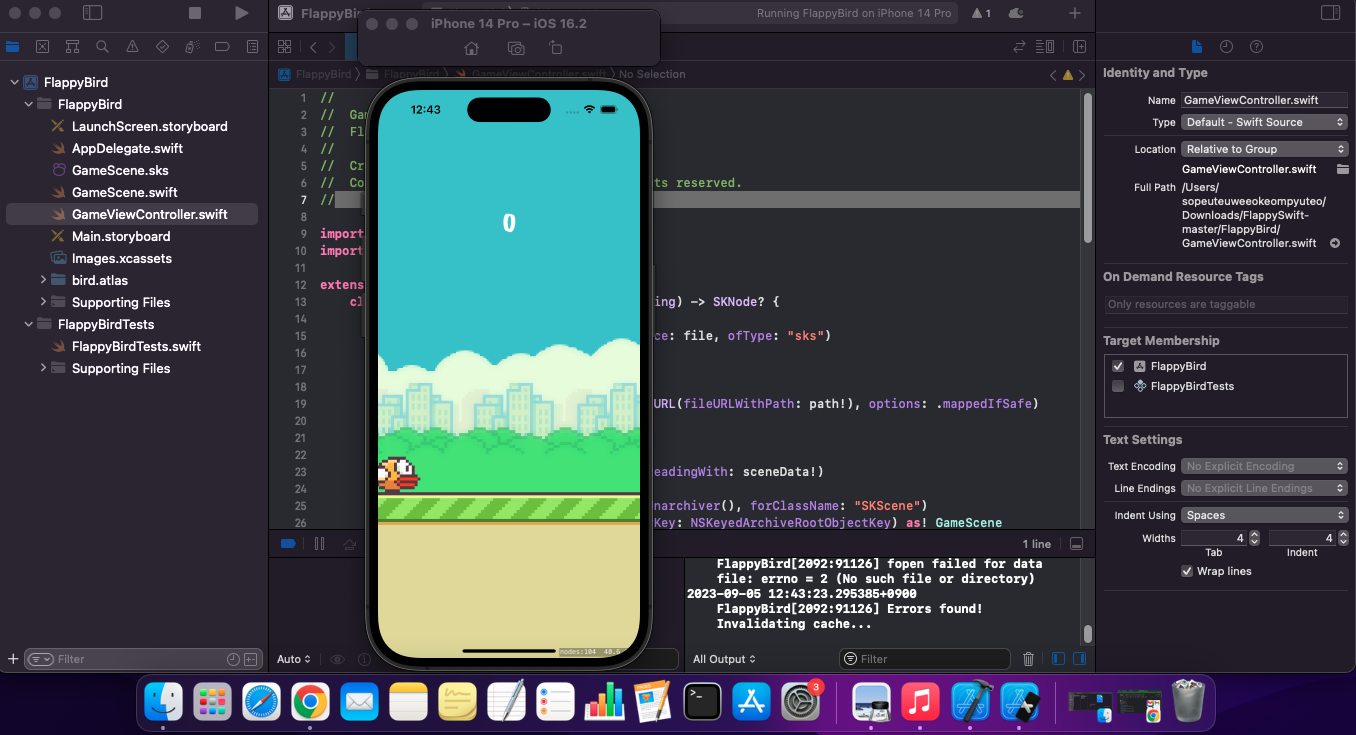Open the Quick Help inspector

point(1256,47)
